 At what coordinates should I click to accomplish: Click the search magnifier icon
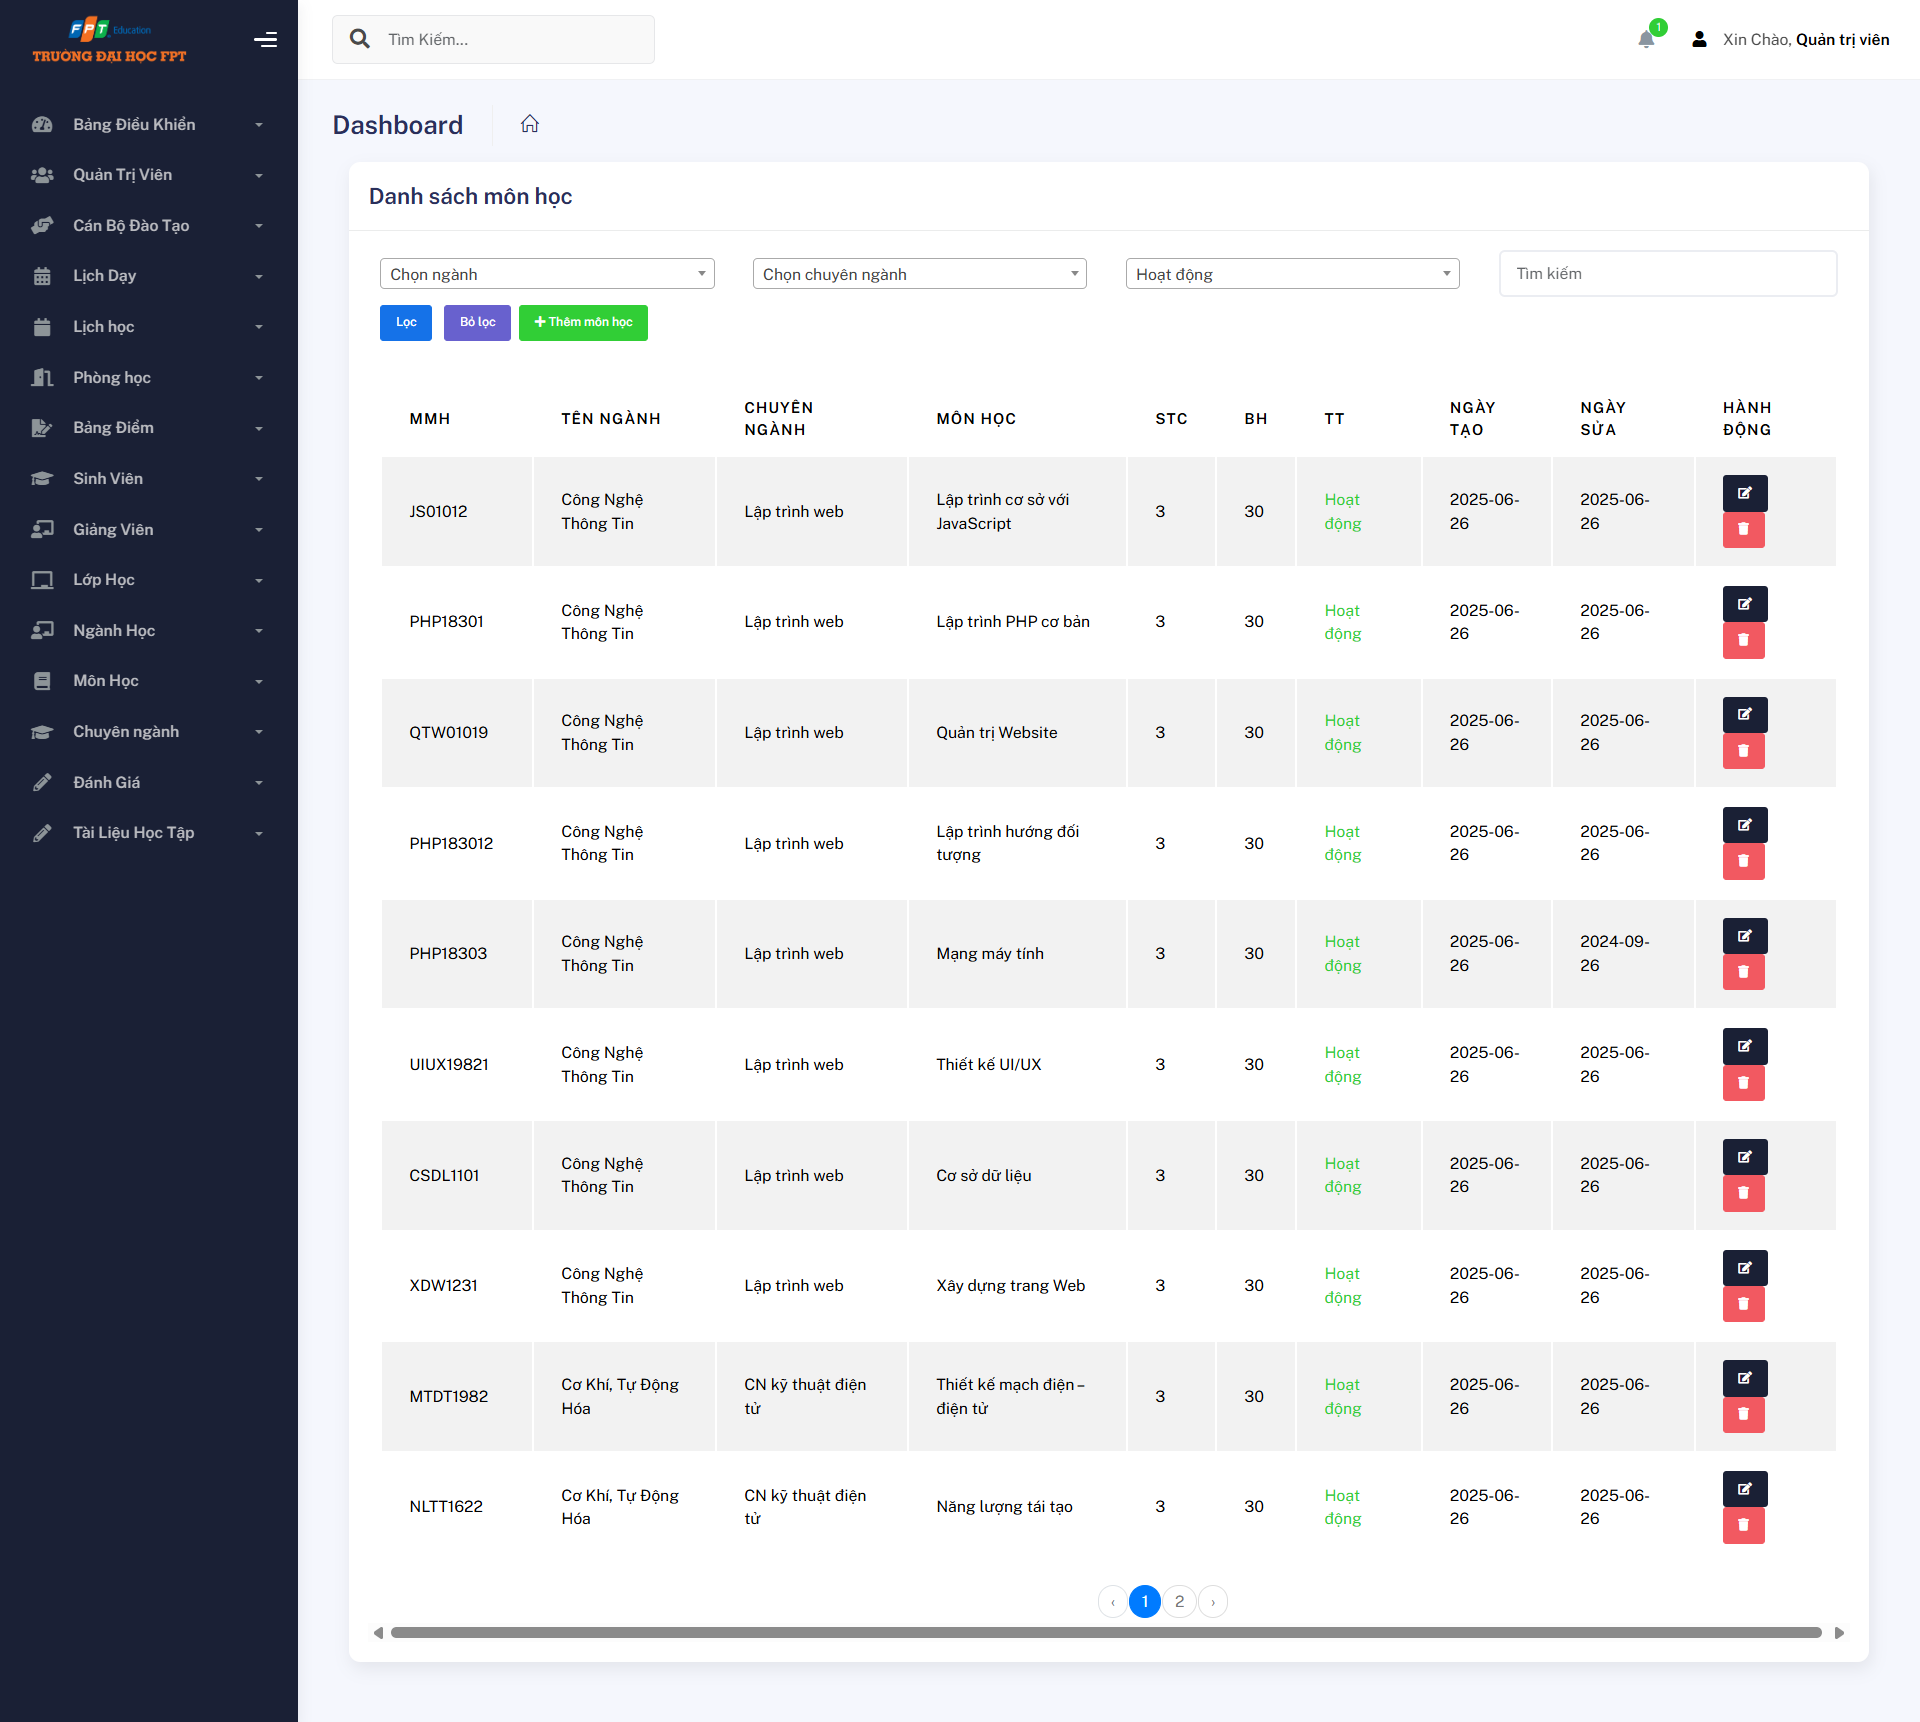(360, 39)
